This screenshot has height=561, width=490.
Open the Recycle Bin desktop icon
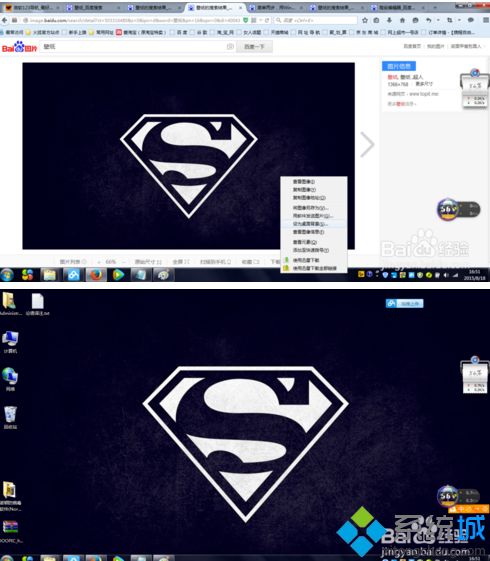tap(10, 417)
